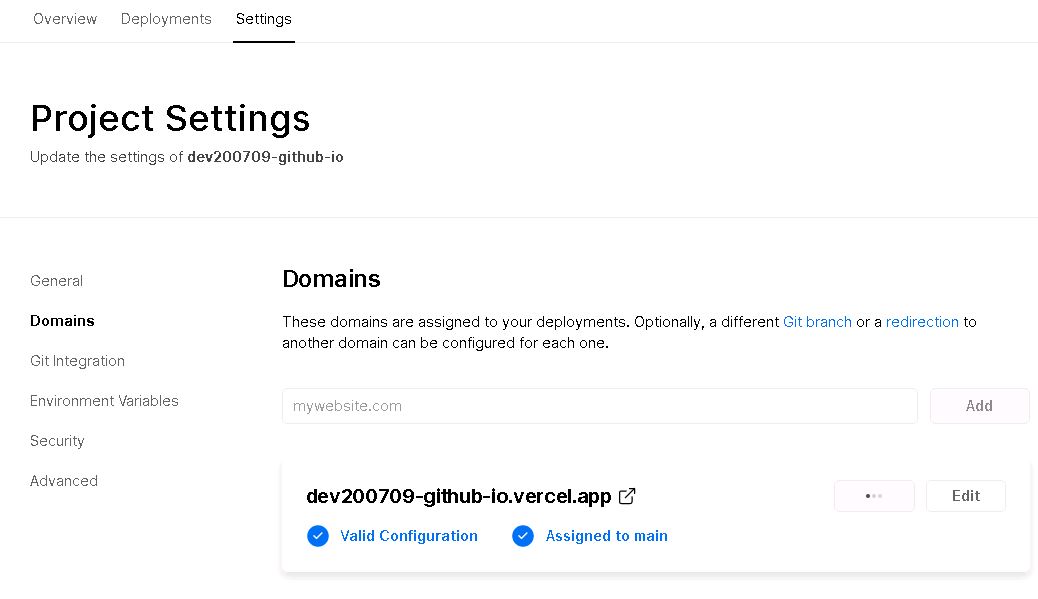1038x599 pixels.
Task: Open Environment Variables section
Action: coord(104,401)
